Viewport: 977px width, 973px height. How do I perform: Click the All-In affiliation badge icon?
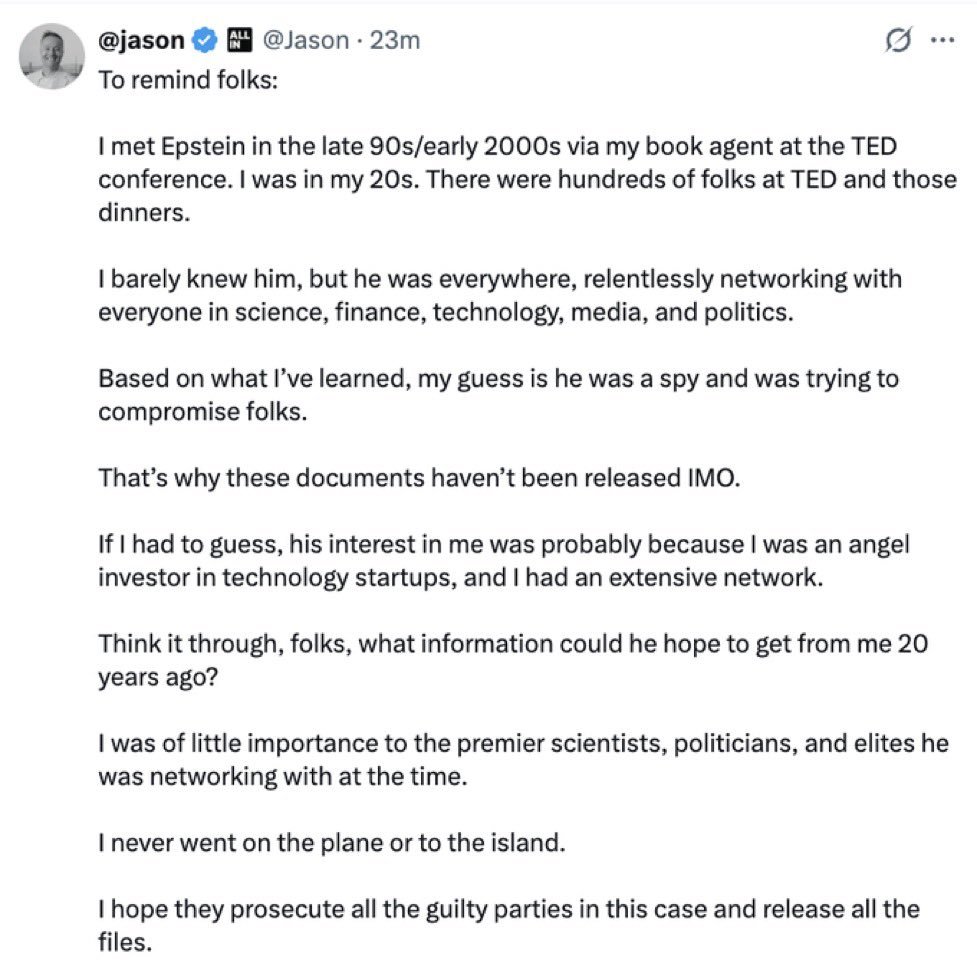pyautogui.click(x=239, y=41)
